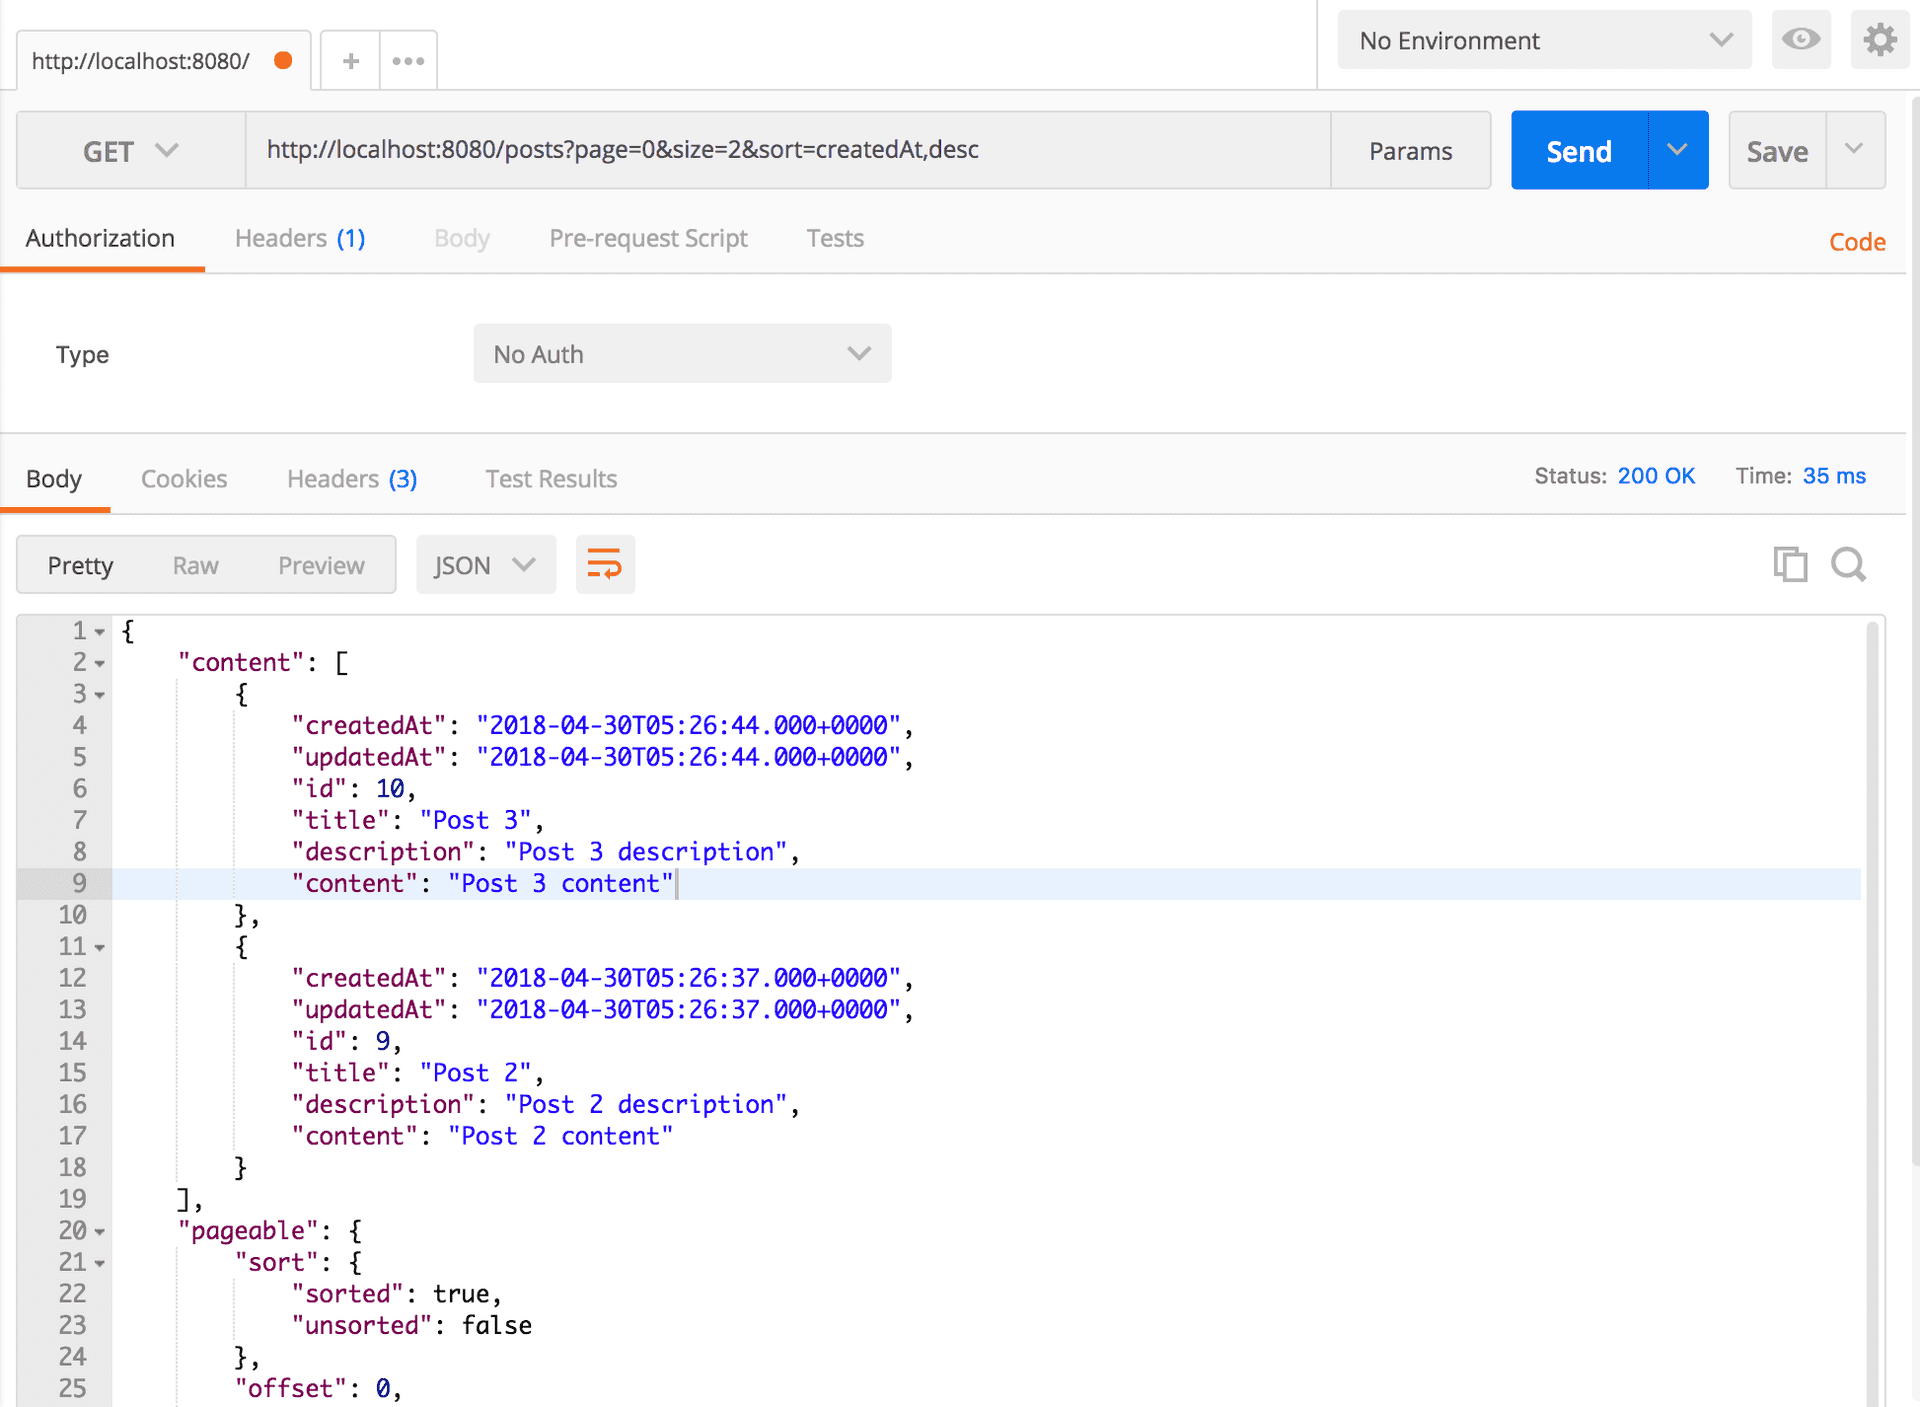Collapse the pageable object at line 20

pos(100,1232)
